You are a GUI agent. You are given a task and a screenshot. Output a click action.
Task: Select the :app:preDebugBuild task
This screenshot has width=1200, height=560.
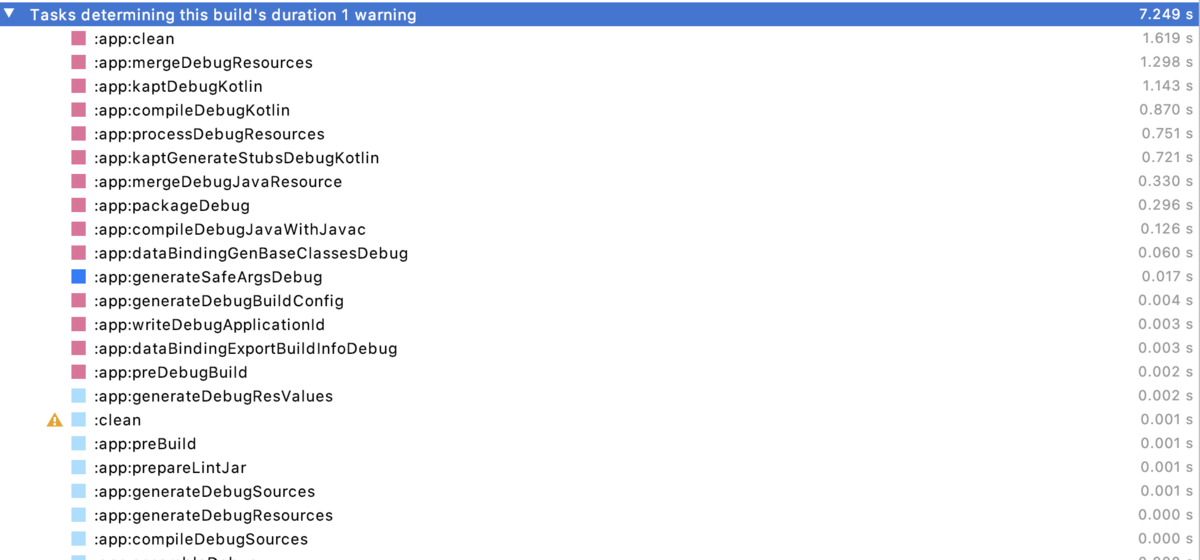click(600, 372)
